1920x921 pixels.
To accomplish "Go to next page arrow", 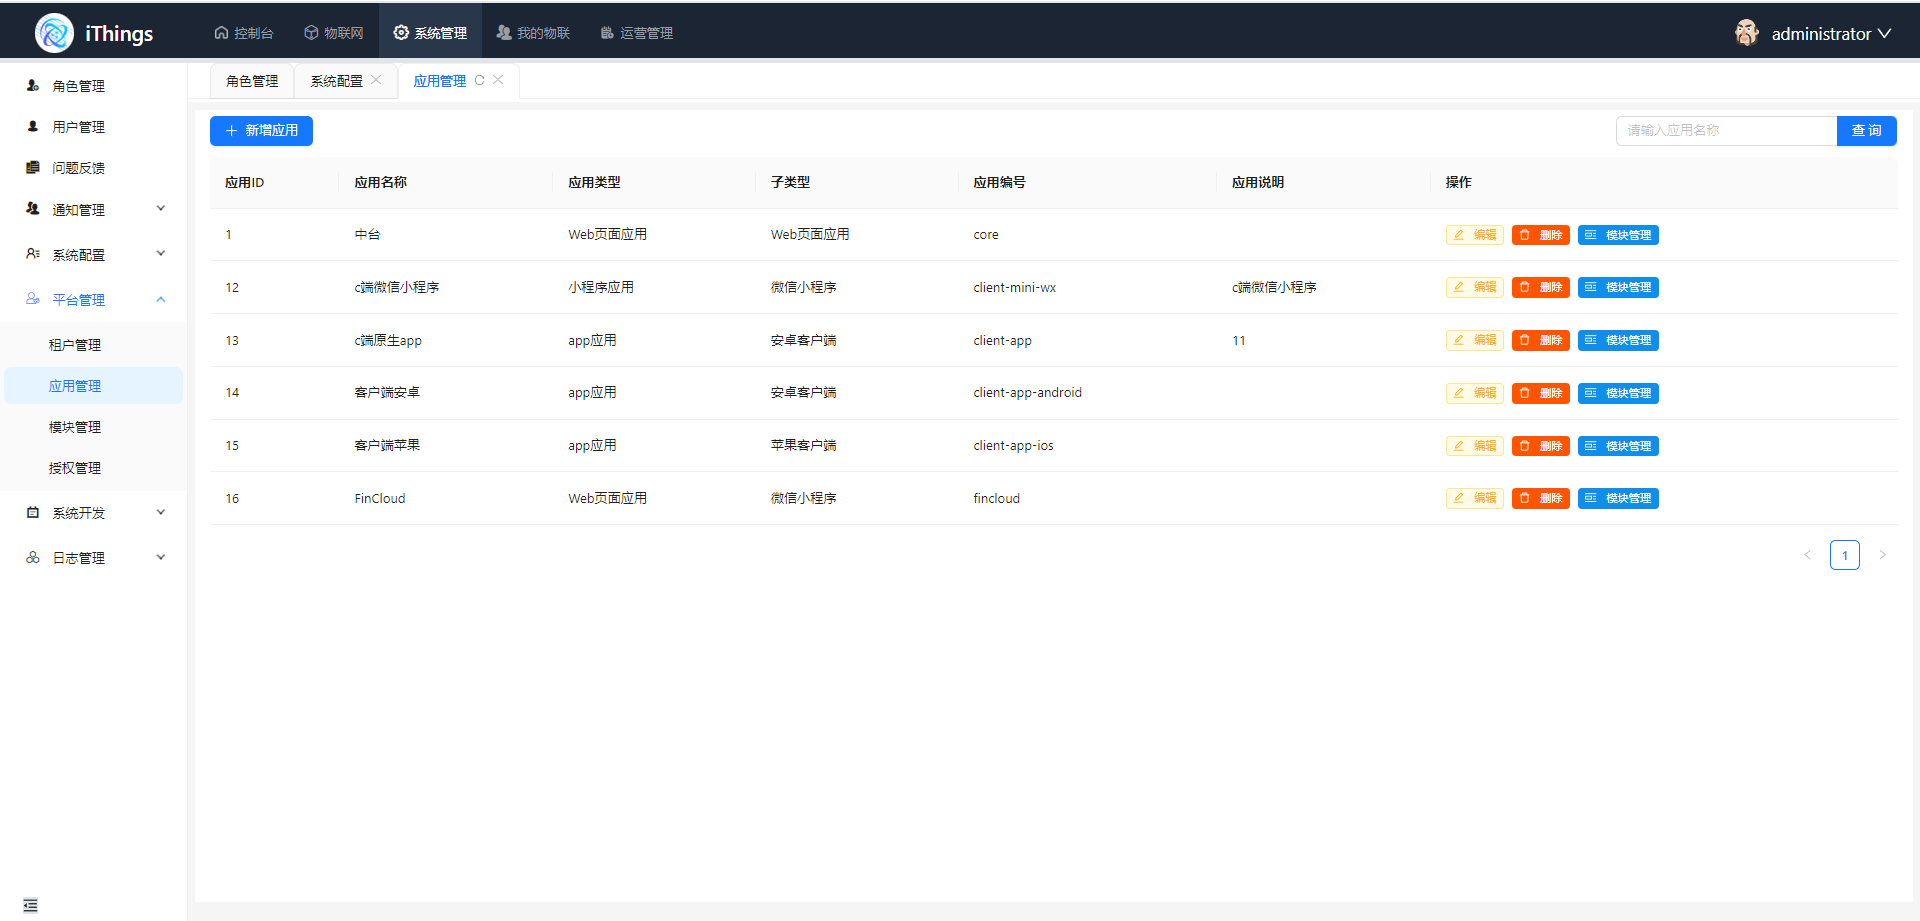I will click(1882, 555).
